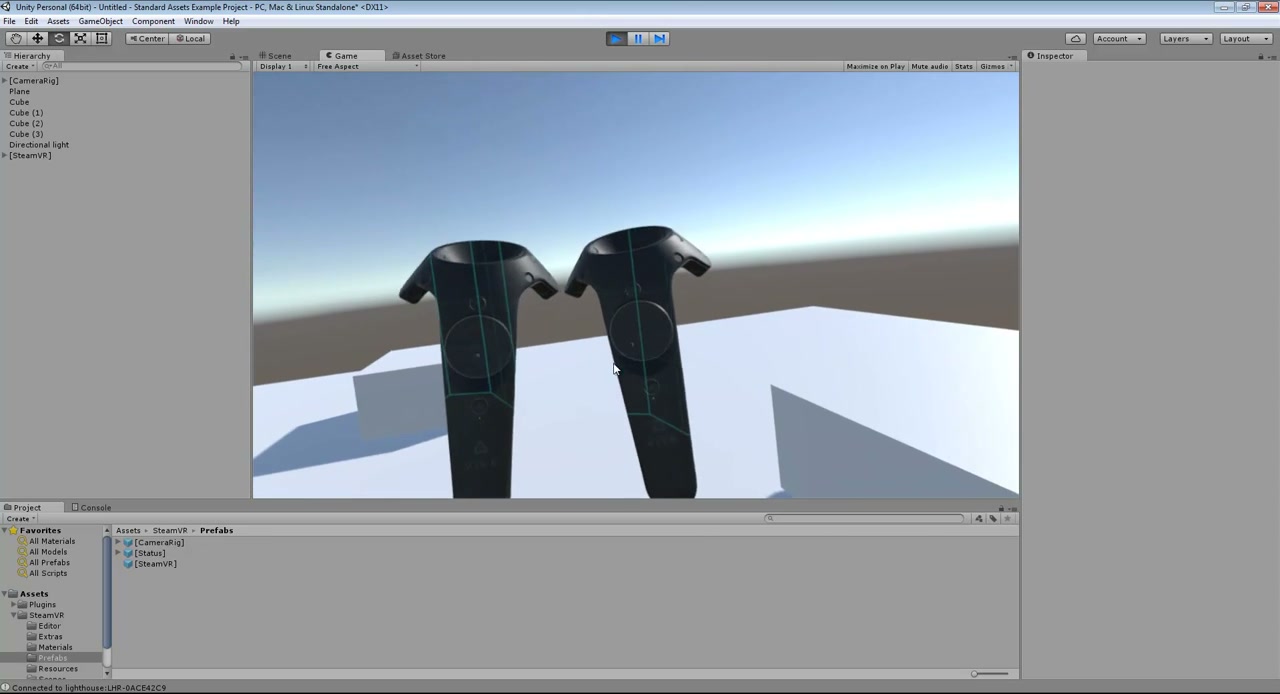Viewport: 1280px width, 694px height.
Task: Open the Layers dropdown
Action: pos(1186,38)
